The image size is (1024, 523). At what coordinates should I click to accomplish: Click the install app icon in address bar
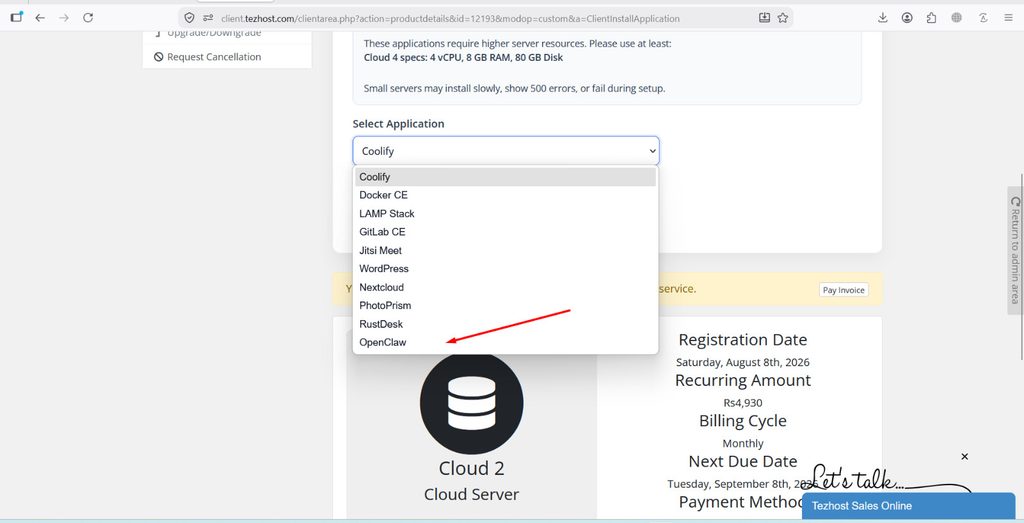(764, 18)
